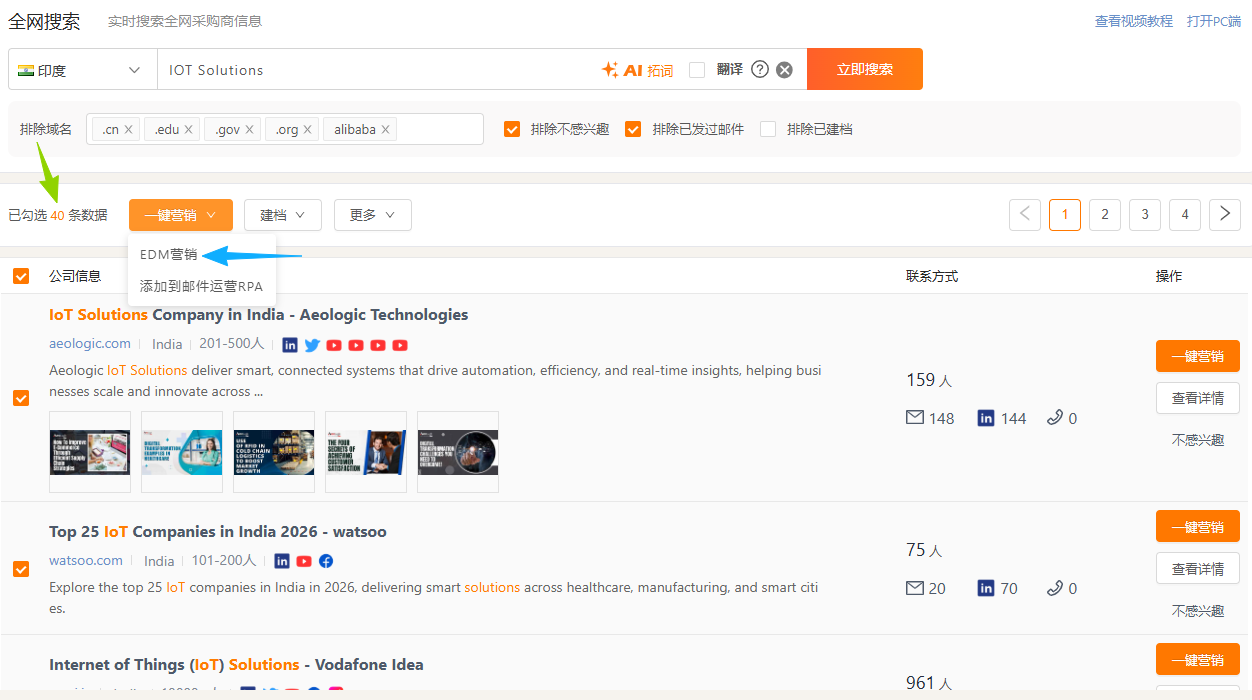
Task: Click 一键营销 button in the Vodafone Idea row
Action: 1198,660
